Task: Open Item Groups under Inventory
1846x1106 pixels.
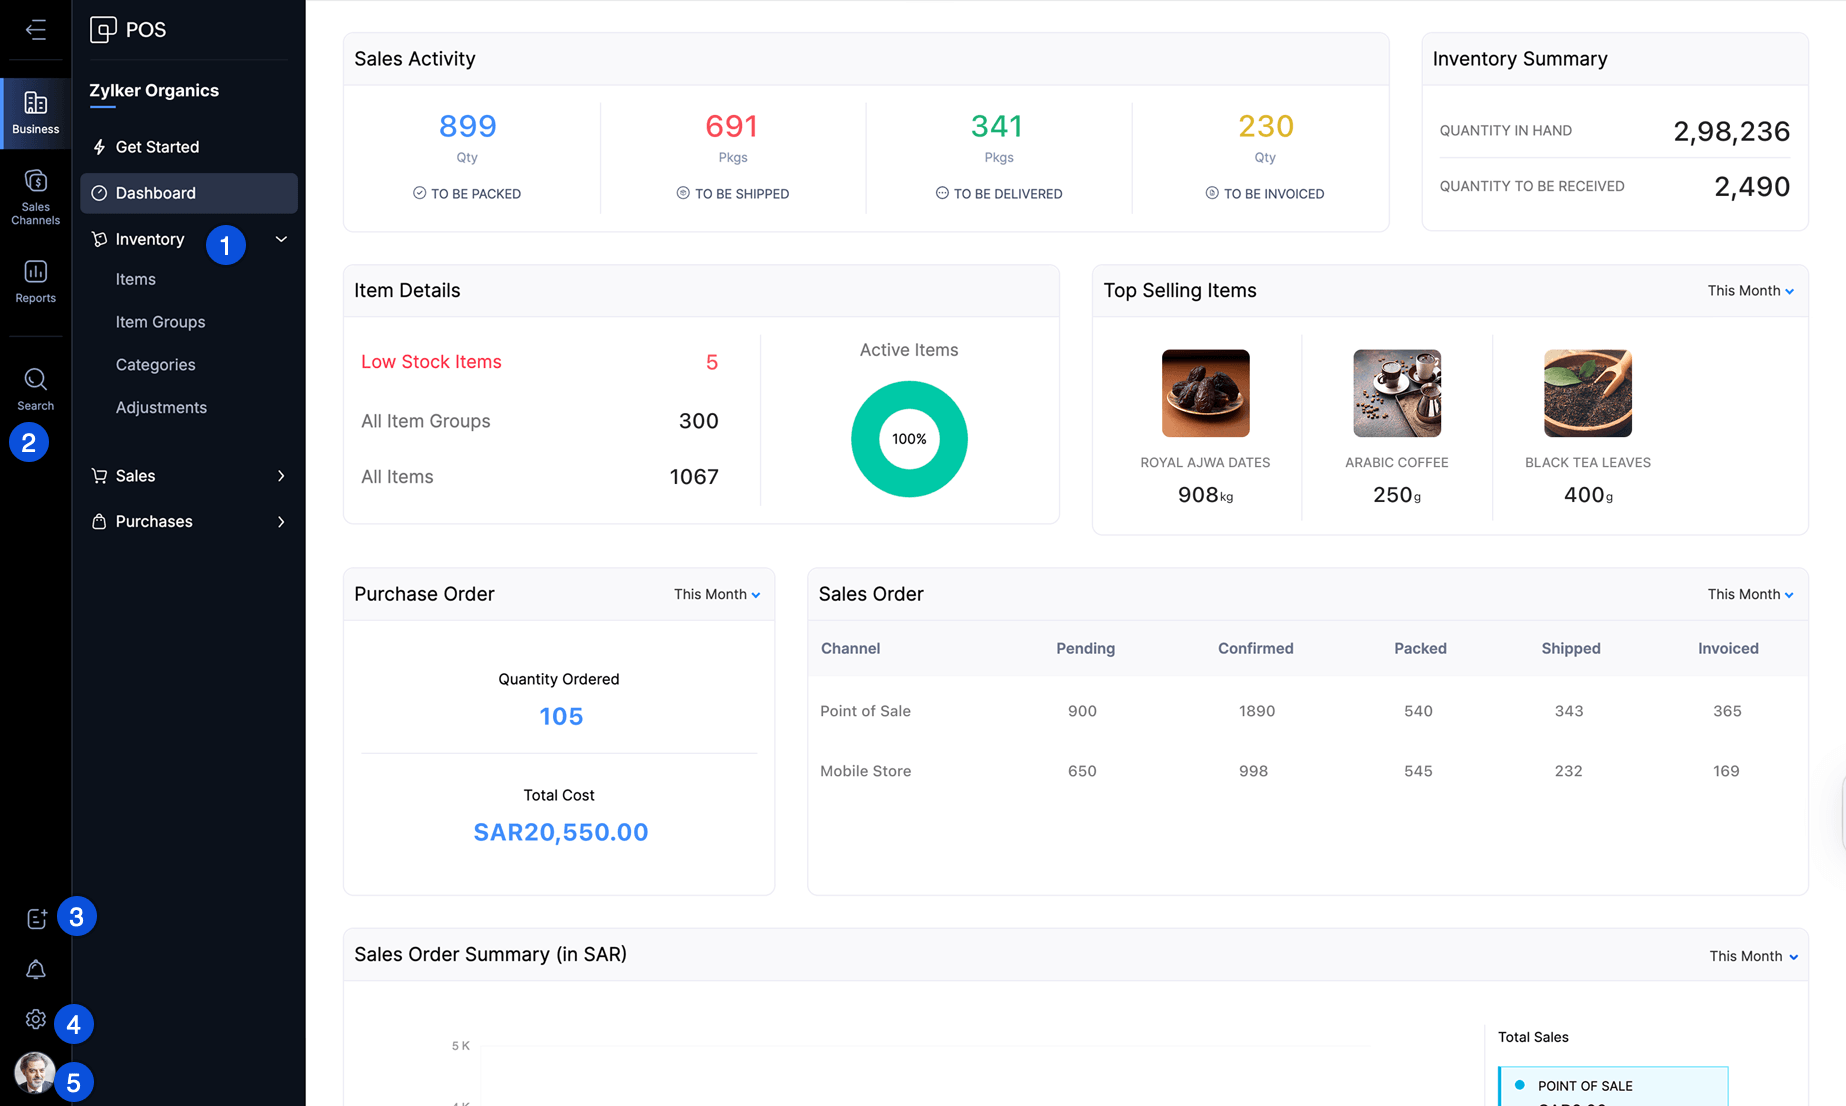Action: pyautogui.click(x=160, y=322)
